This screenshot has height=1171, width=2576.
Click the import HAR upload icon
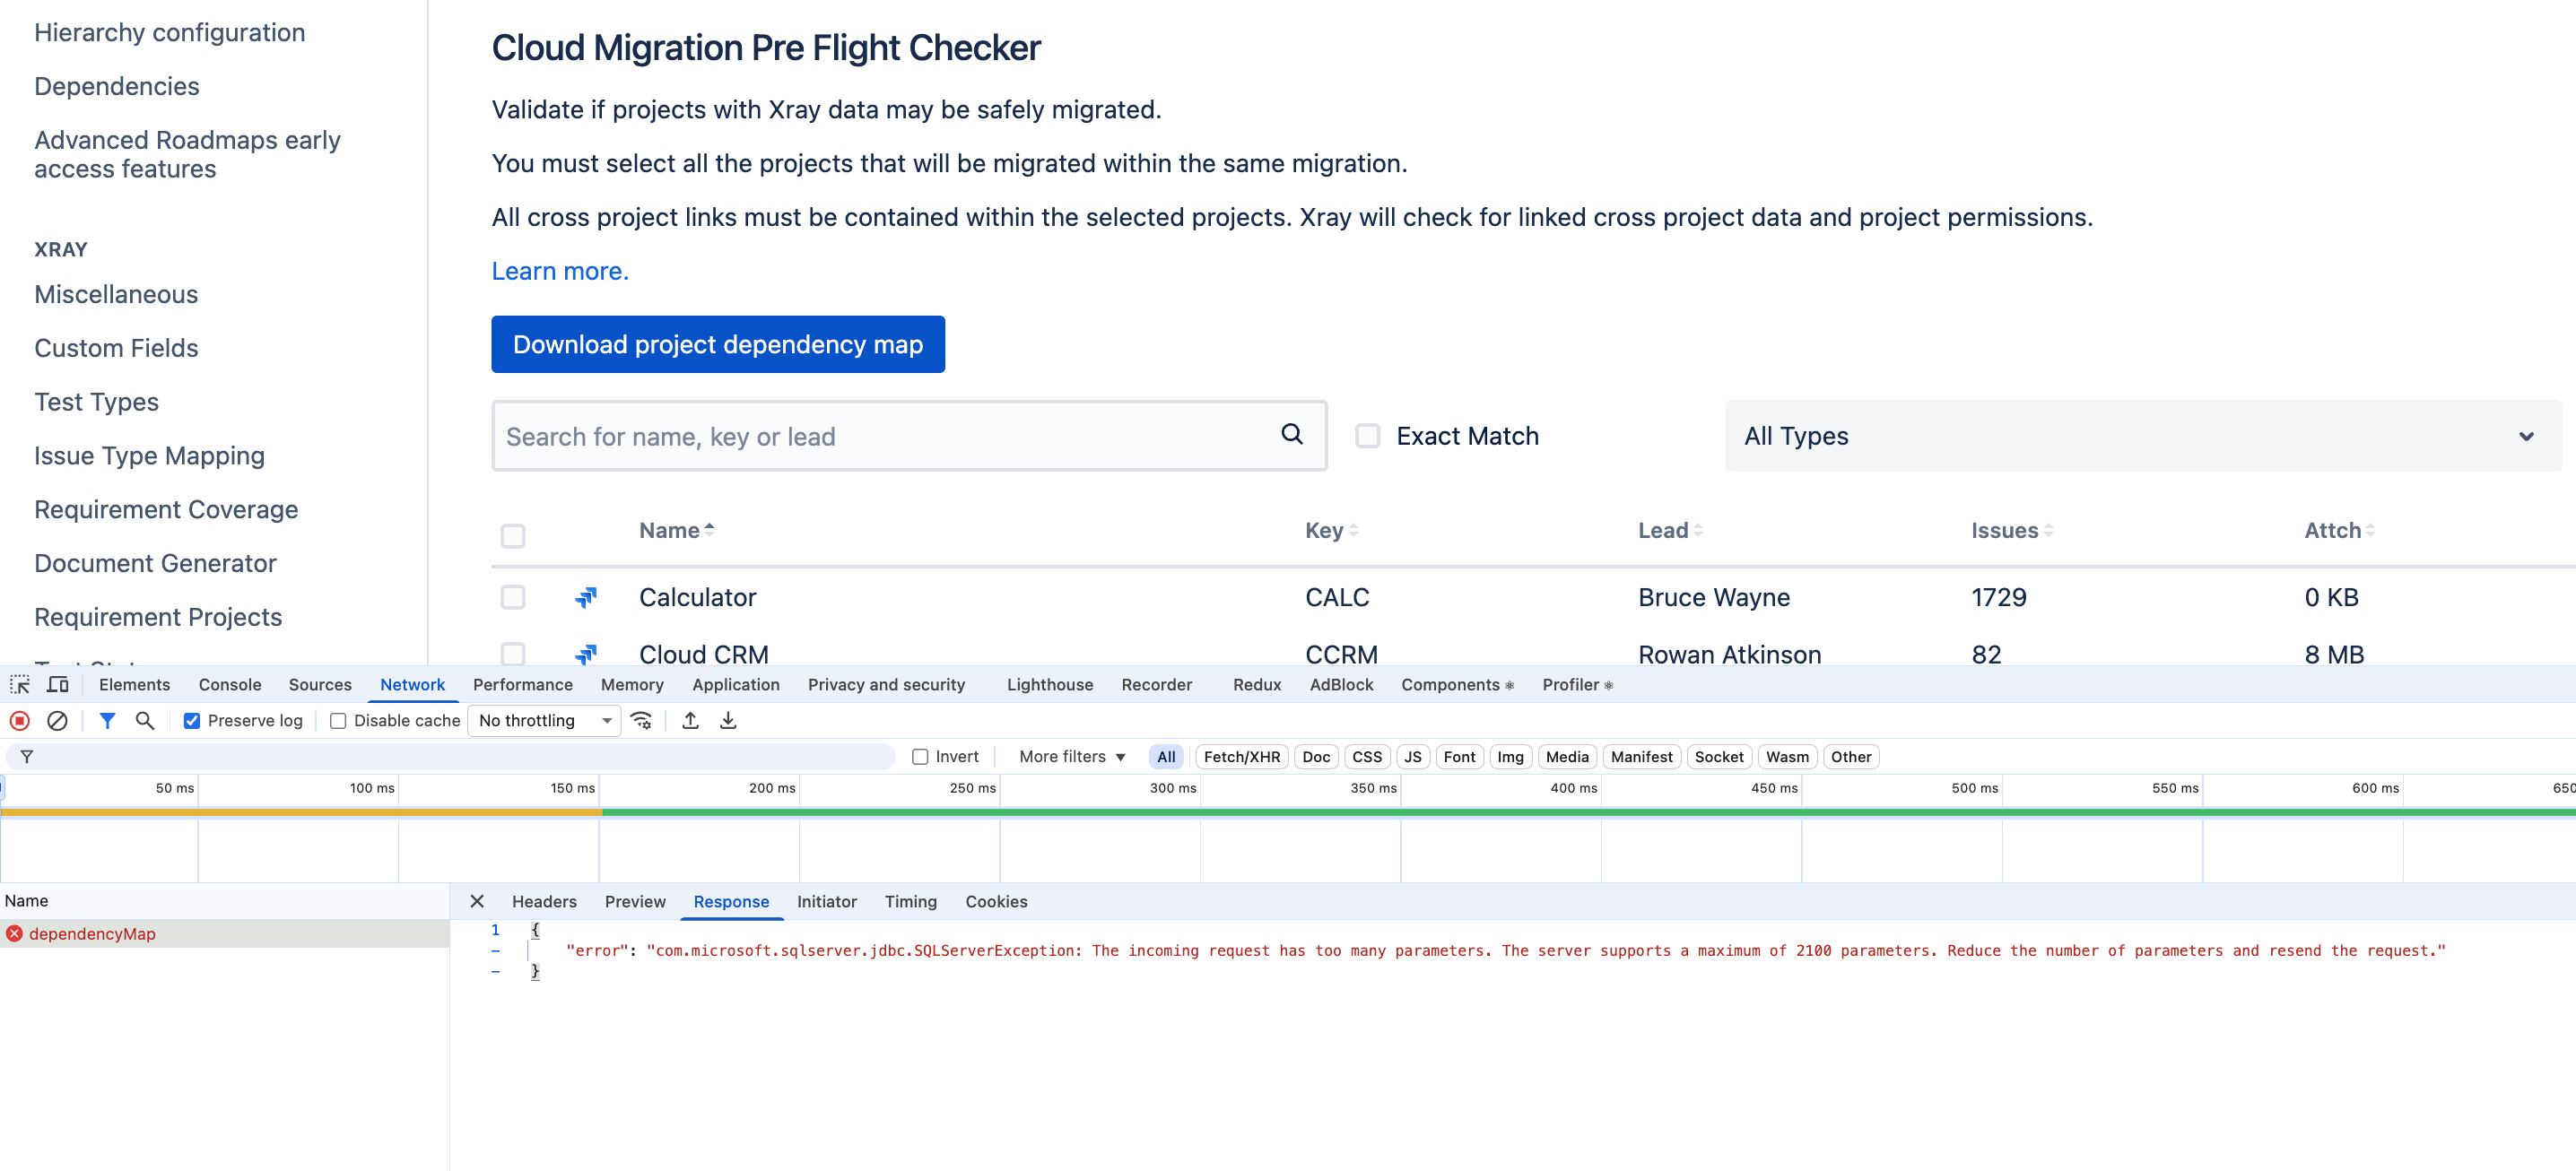click(x=690, y=720)
